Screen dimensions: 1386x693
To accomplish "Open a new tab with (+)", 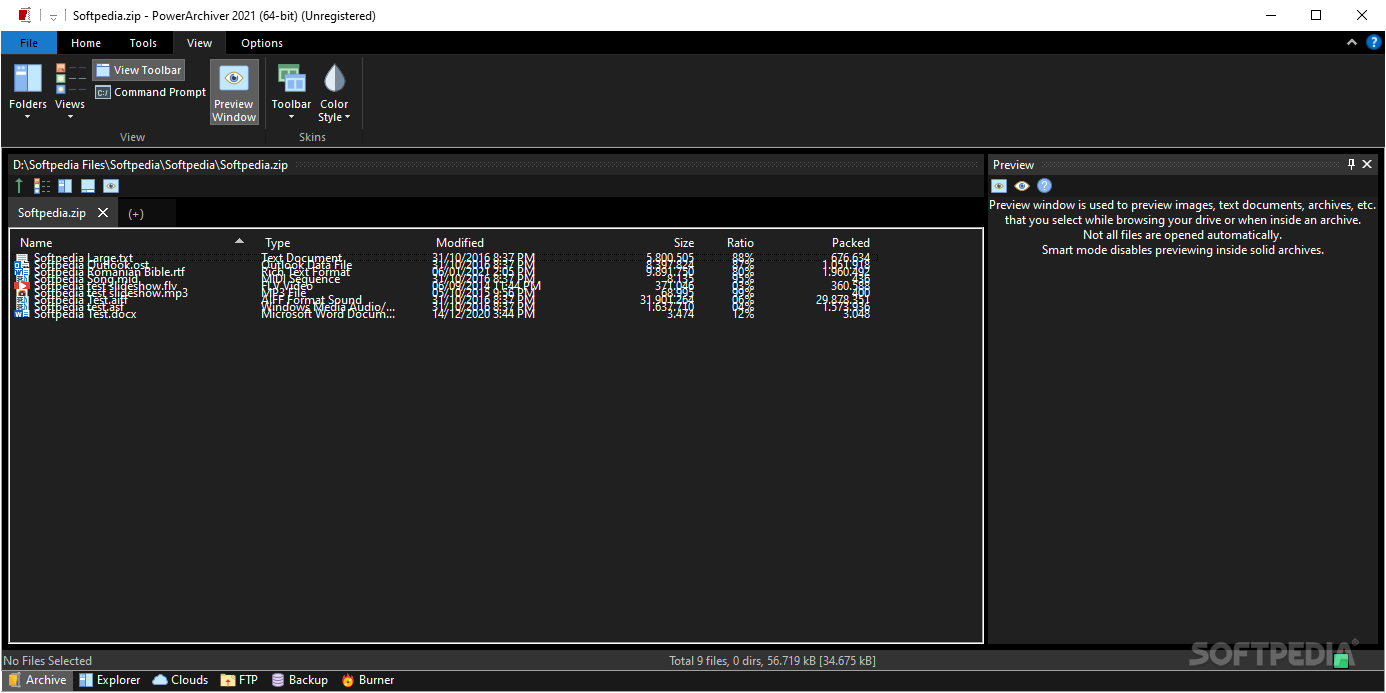I will point(136,213).
